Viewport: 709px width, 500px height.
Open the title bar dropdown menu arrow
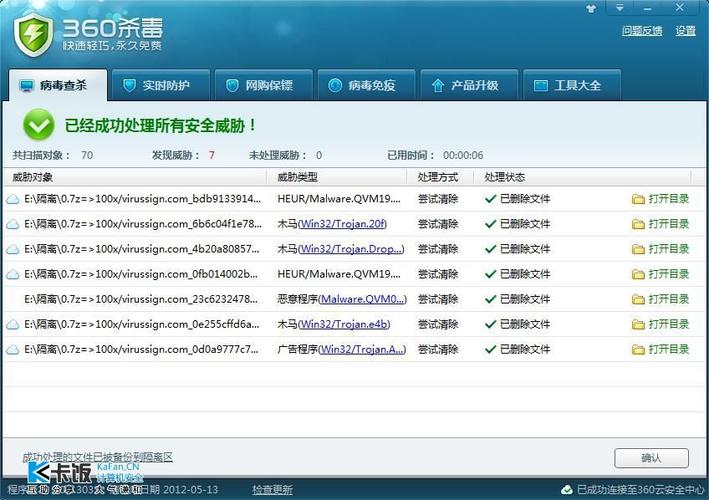pos(619,8)
